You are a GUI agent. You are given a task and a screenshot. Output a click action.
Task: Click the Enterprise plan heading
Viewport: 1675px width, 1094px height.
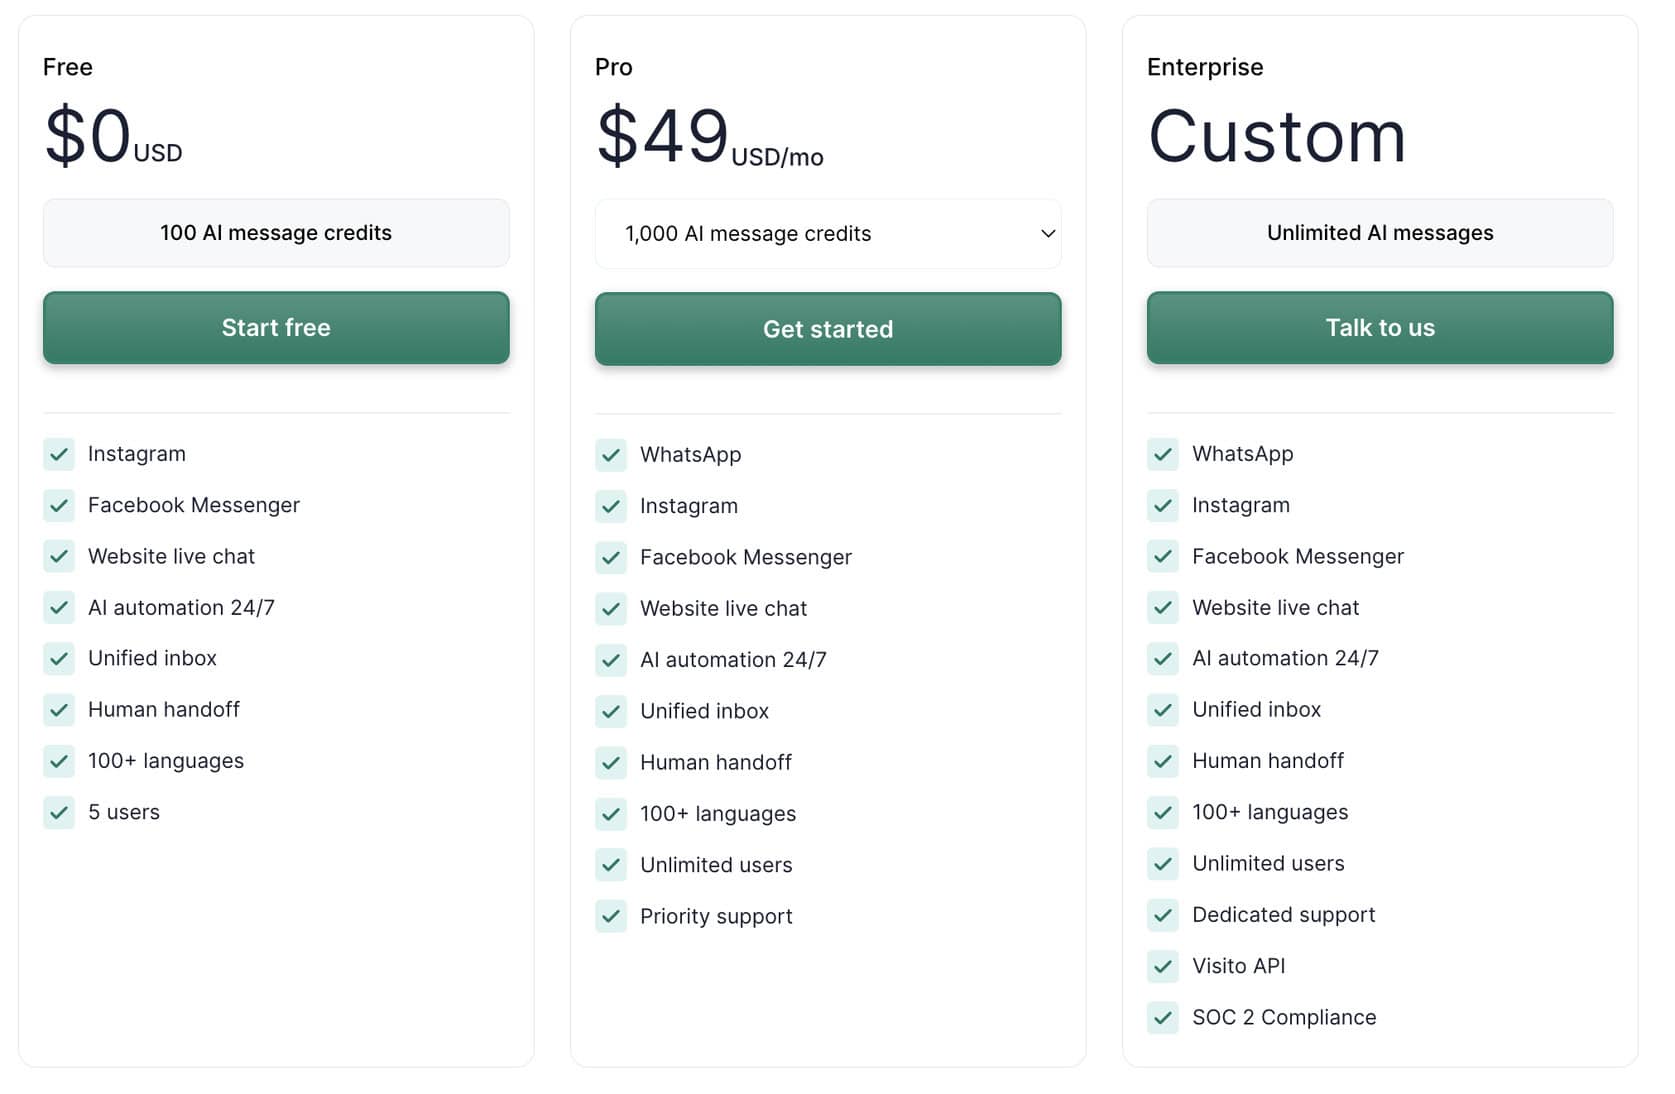1205,67
